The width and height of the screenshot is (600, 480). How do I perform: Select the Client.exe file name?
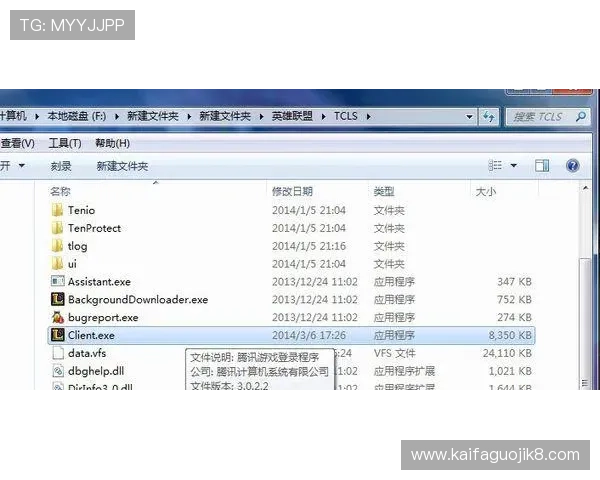[91, 335]
